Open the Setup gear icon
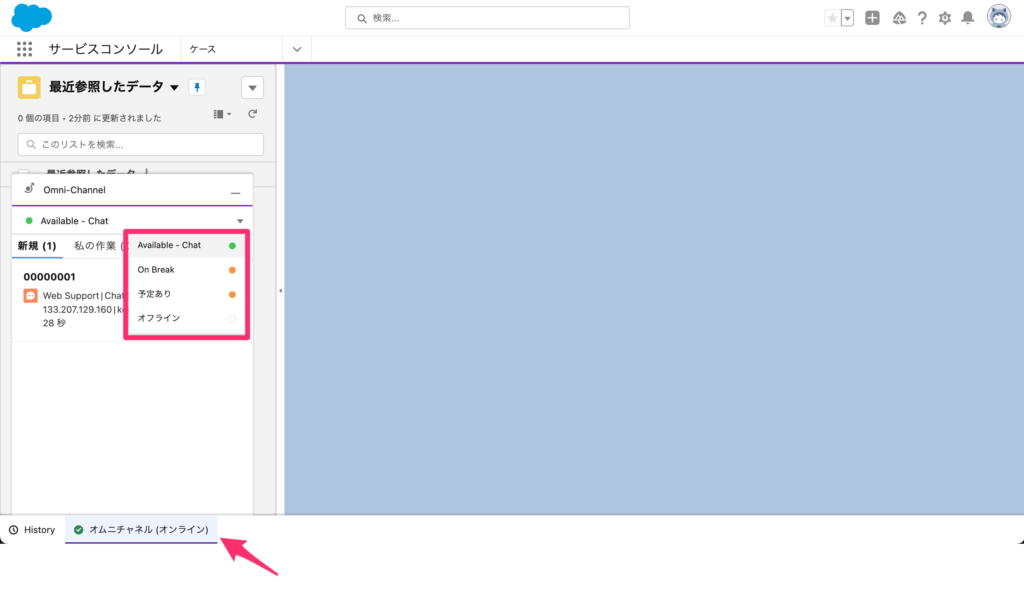 click(x=944, y=18)
